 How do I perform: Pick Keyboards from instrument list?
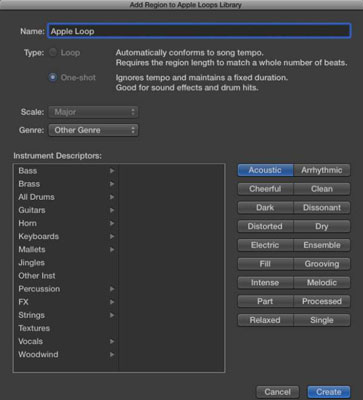[x=66, y=236]
